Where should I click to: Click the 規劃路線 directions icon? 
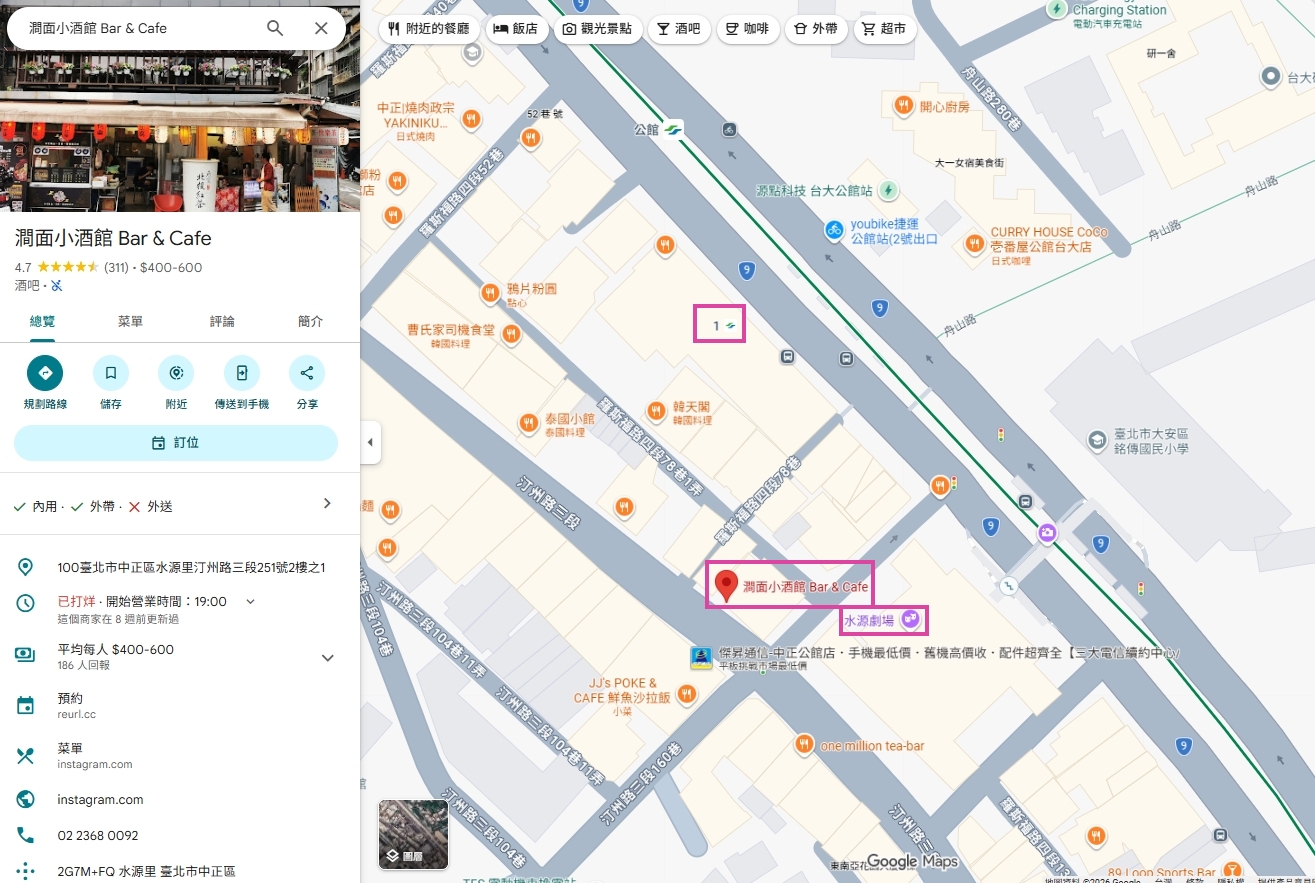[x=45, y=373]
